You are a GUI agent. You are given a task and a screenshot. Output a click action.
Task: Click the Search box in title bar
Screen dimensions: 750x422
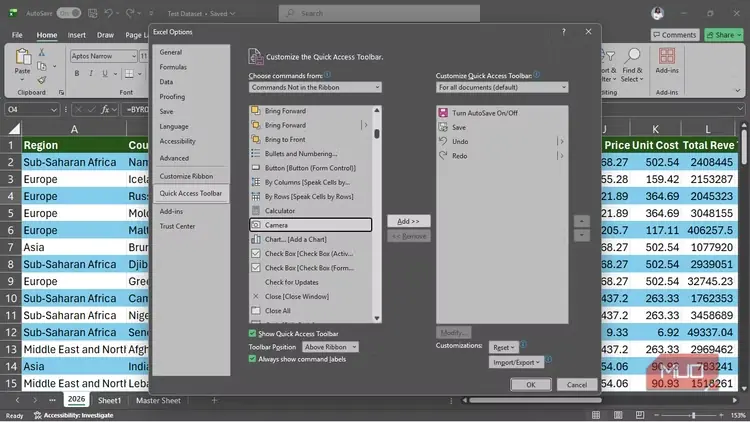point(379,13)
